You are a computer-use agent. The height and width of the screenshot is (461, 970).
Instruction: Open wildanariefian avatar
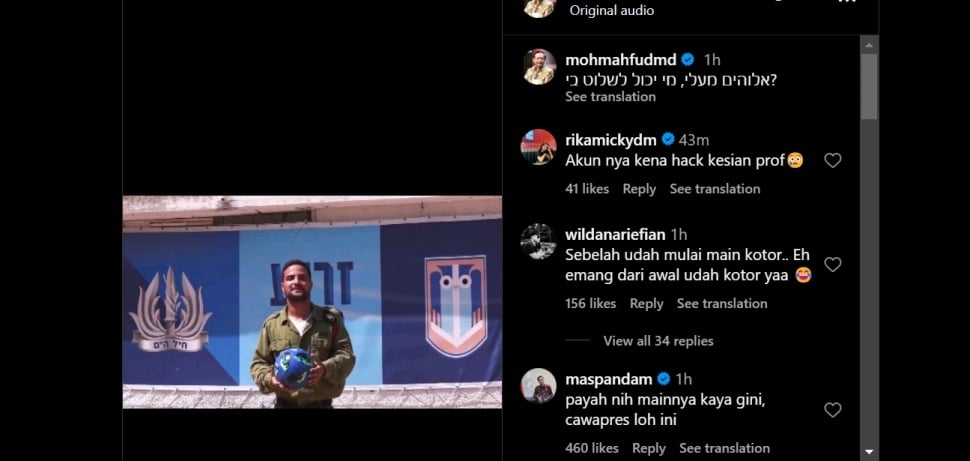pyautogui.click(x=538, y=241)
